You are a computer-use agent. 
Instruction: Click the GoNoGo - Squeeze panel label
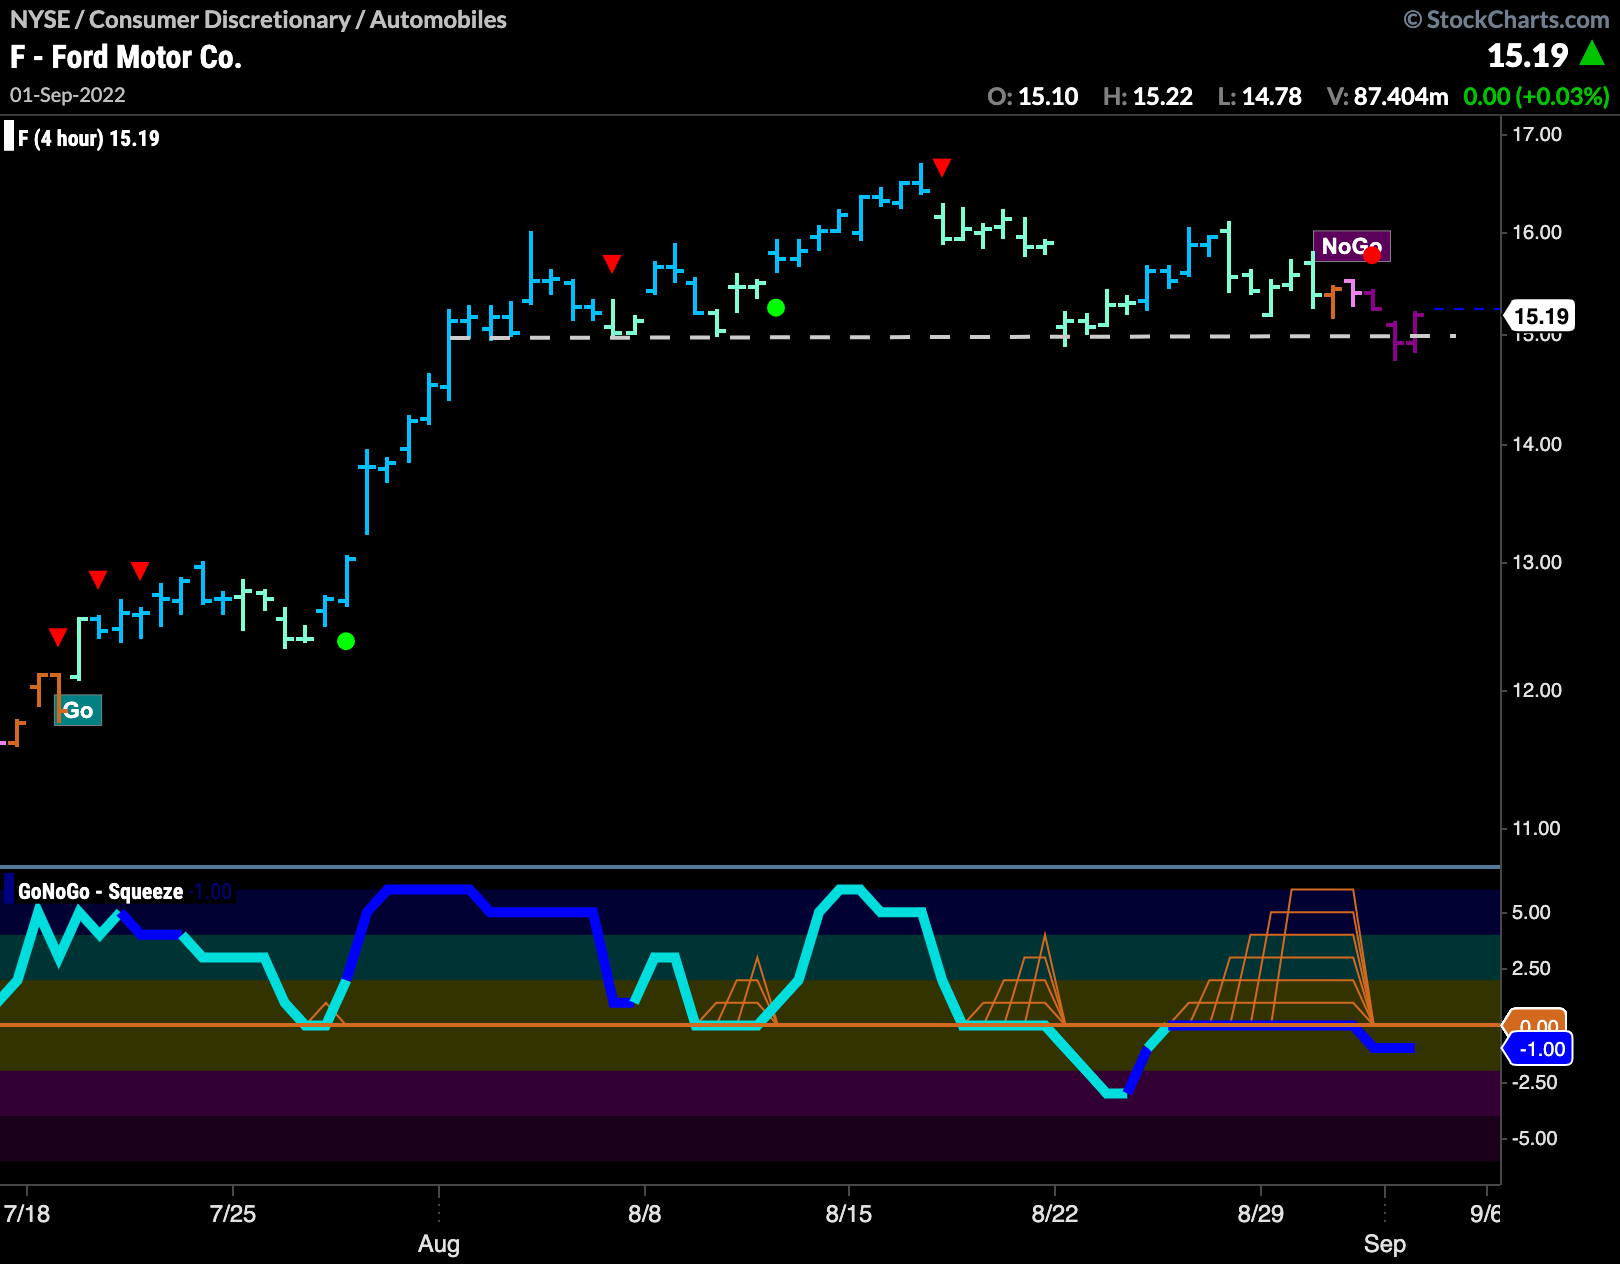[100, 891]
